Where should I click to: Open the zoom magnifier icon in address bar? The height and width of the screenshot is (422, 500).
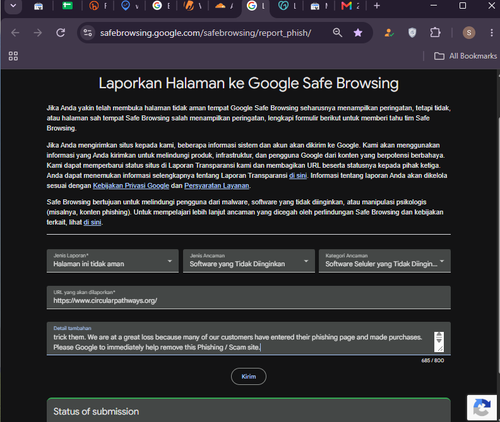[337, 33]
